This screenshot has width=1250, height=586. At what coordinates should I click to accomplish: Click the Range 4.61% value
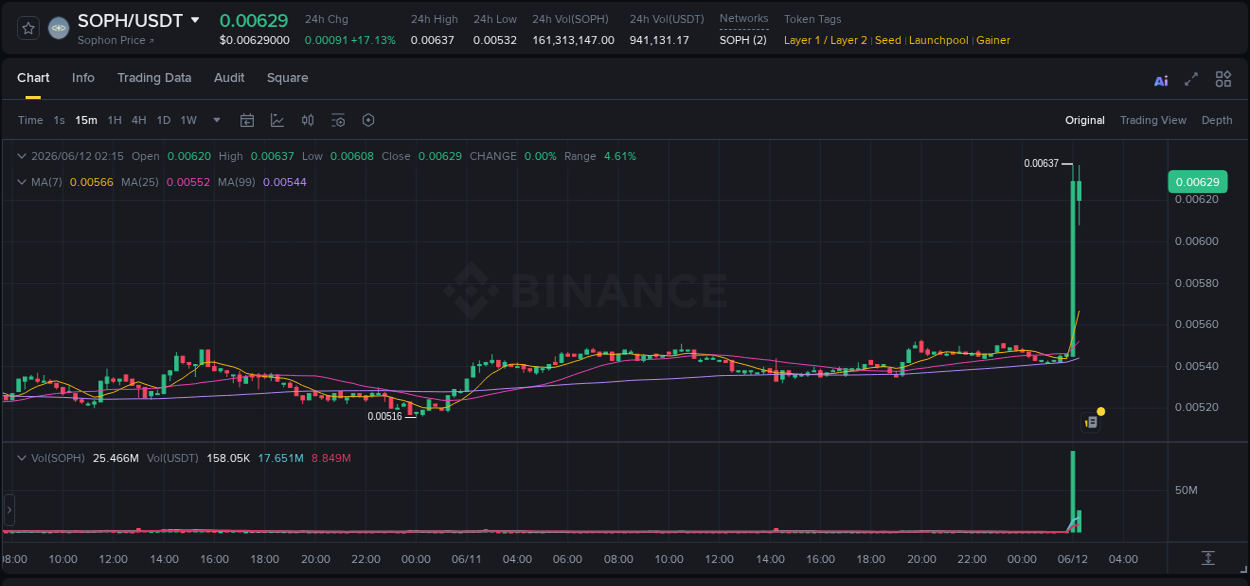click(620, 156)
